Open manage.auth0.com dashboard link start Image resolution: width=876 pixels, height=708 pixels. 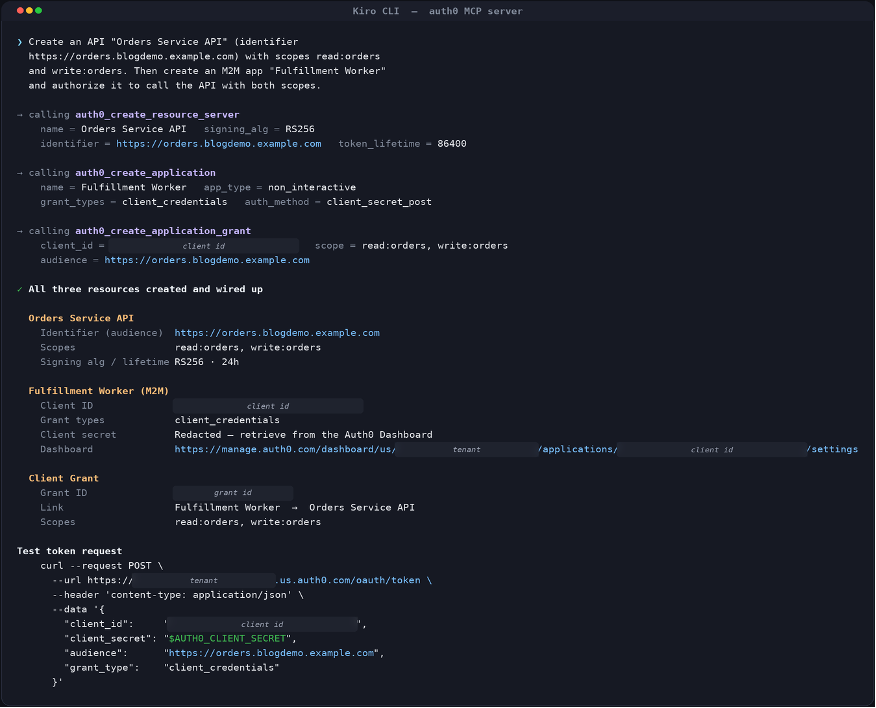click(285, 449)
